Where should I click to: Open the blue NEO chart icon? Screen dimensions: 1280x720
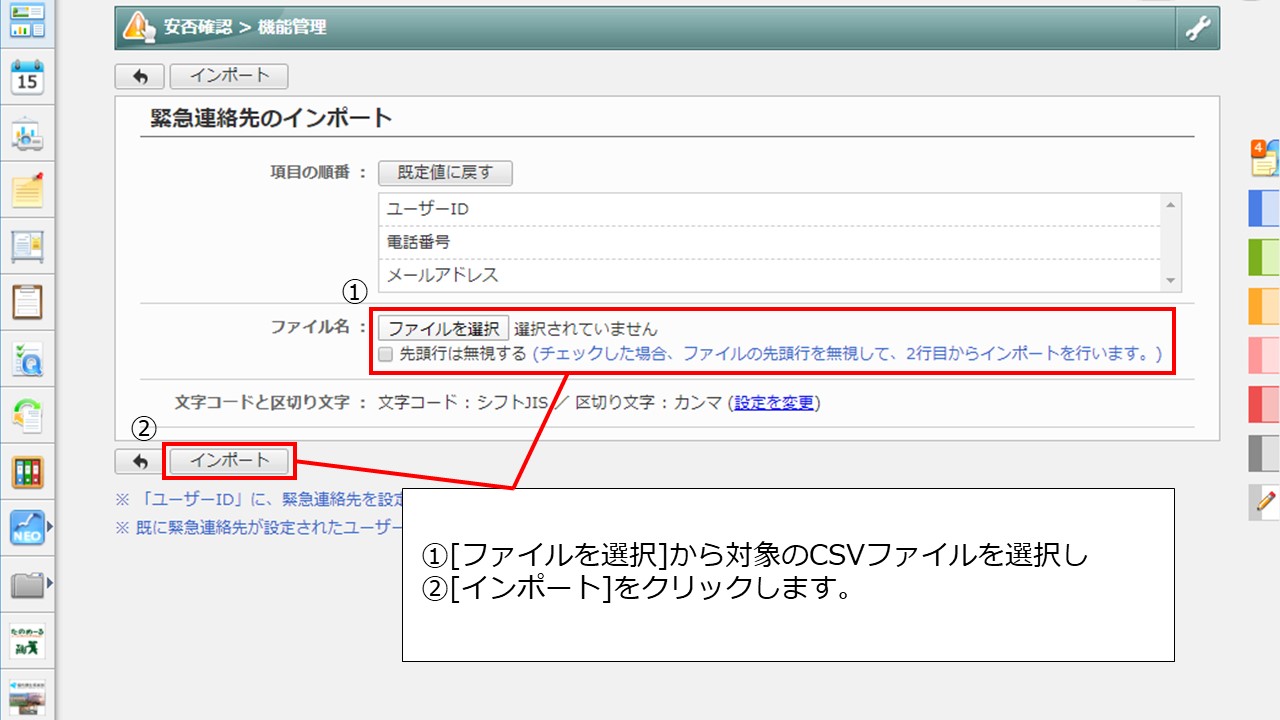pyautogui.click(x=27, y=527)
